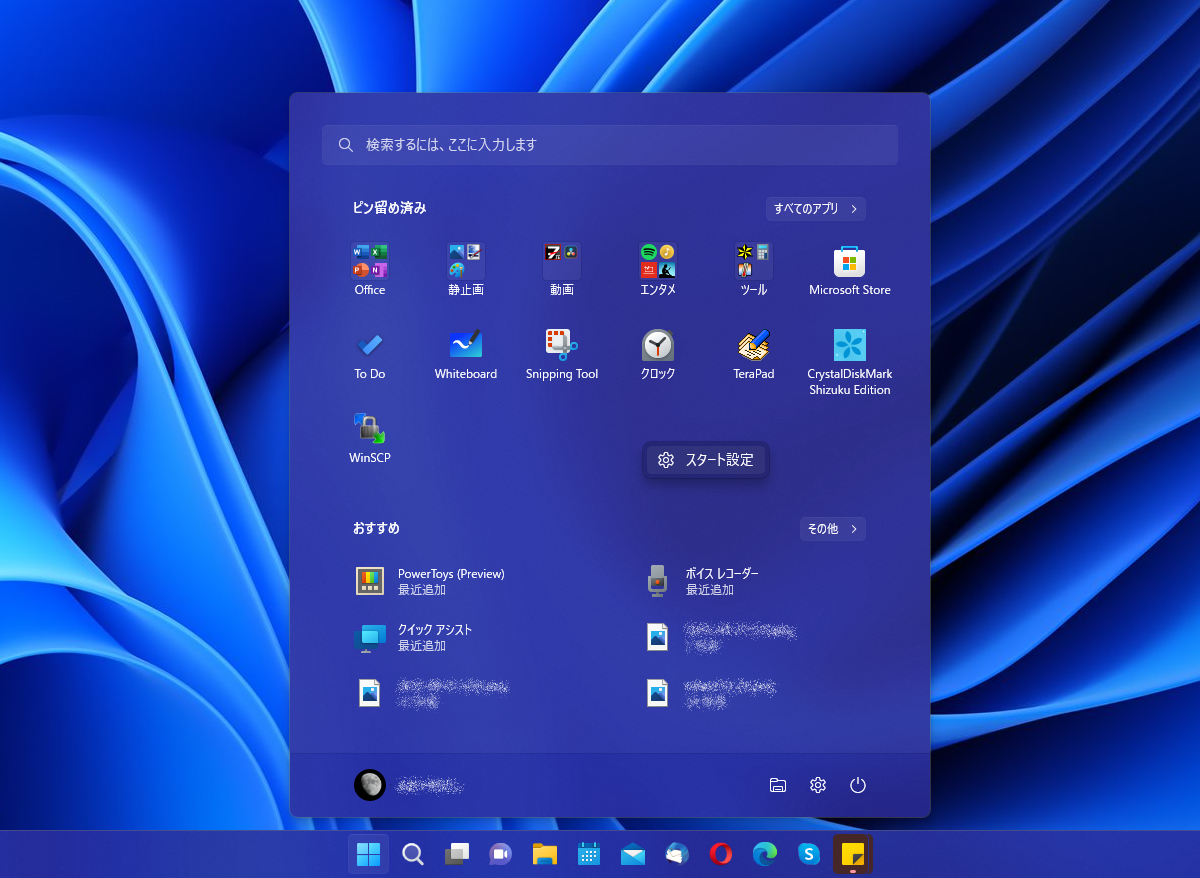Open Task View on the taskbar
Viewport: 1200px width, 878px height.
tap(456, 854)
